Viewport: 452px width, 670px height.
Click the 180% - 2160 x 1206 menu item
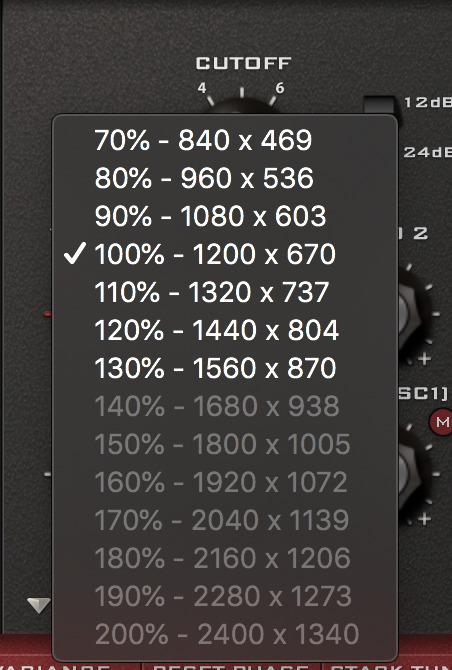[225, 558]
